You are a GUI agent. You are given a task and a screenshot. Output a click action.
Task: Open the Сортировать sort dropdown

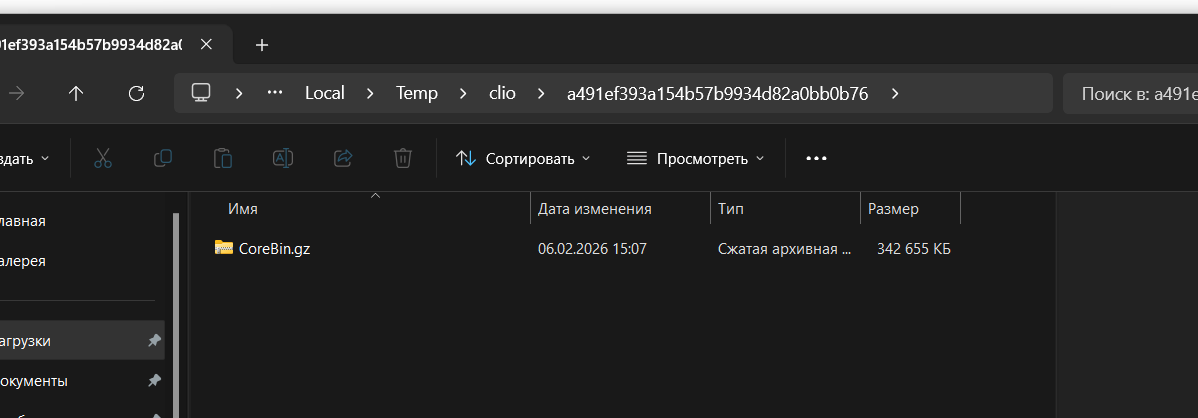(523, 158)
